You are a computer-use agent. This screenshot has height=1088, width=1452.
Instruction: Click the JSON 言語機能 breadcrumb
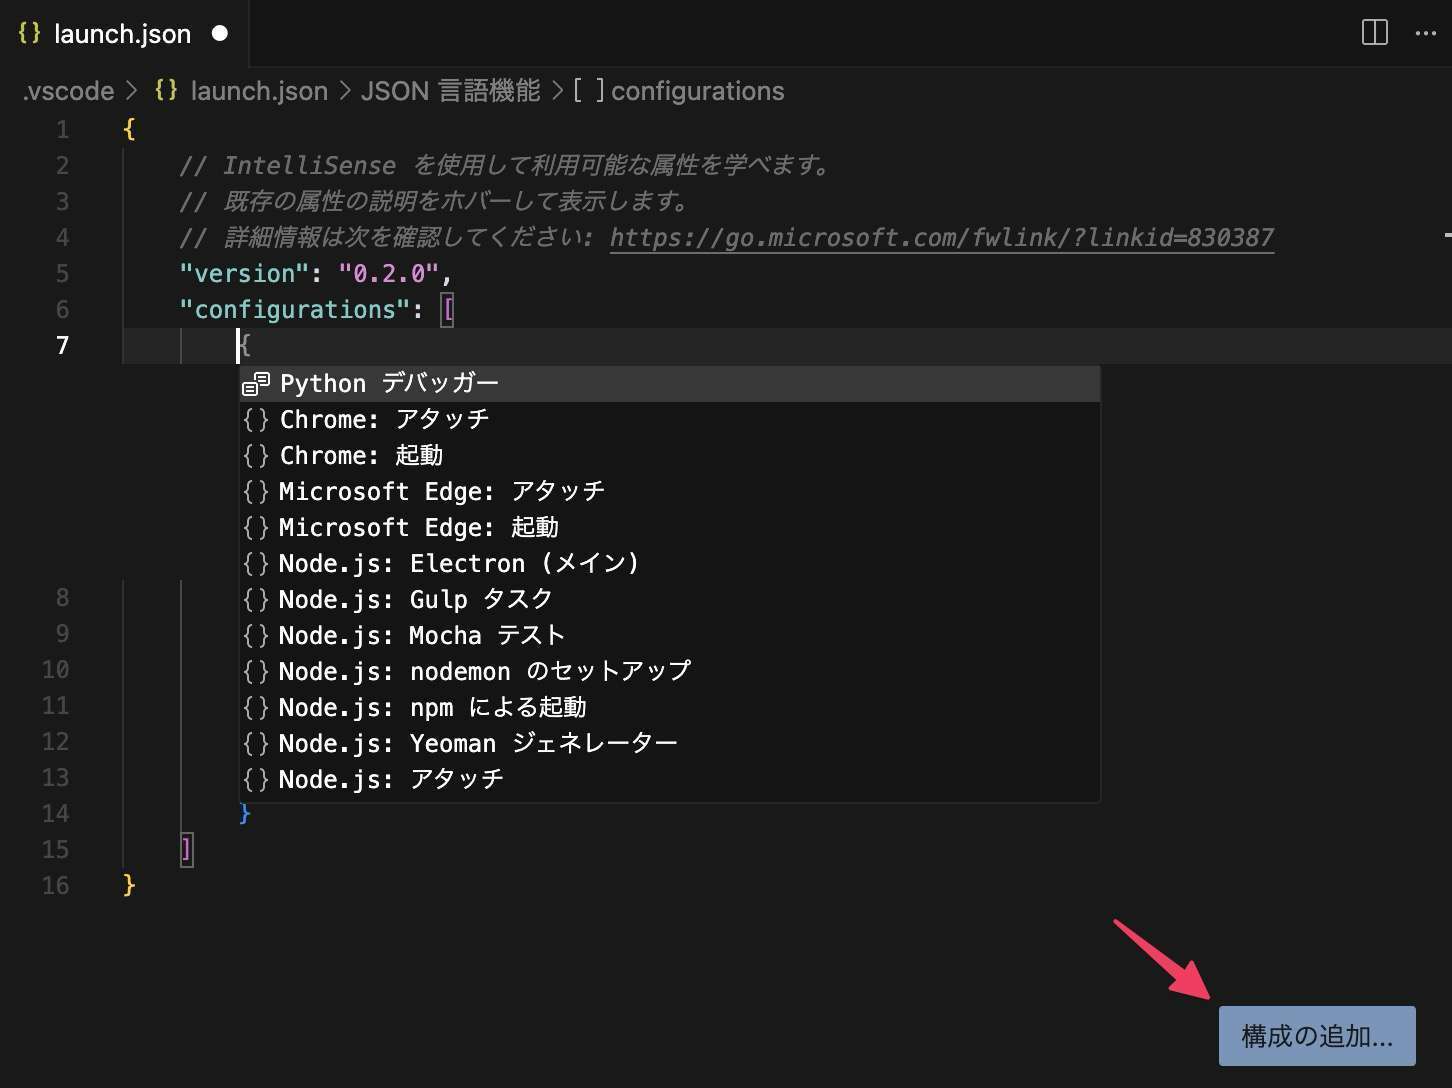[450, 91]
